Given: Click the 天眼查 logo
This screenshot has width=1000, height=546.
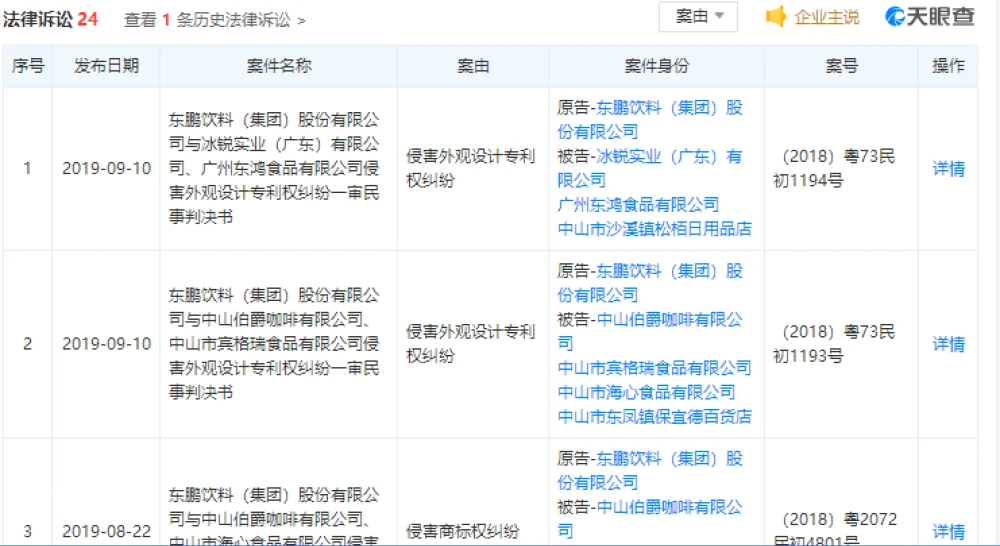Looking at the screenshot, I should coord(929,17).
